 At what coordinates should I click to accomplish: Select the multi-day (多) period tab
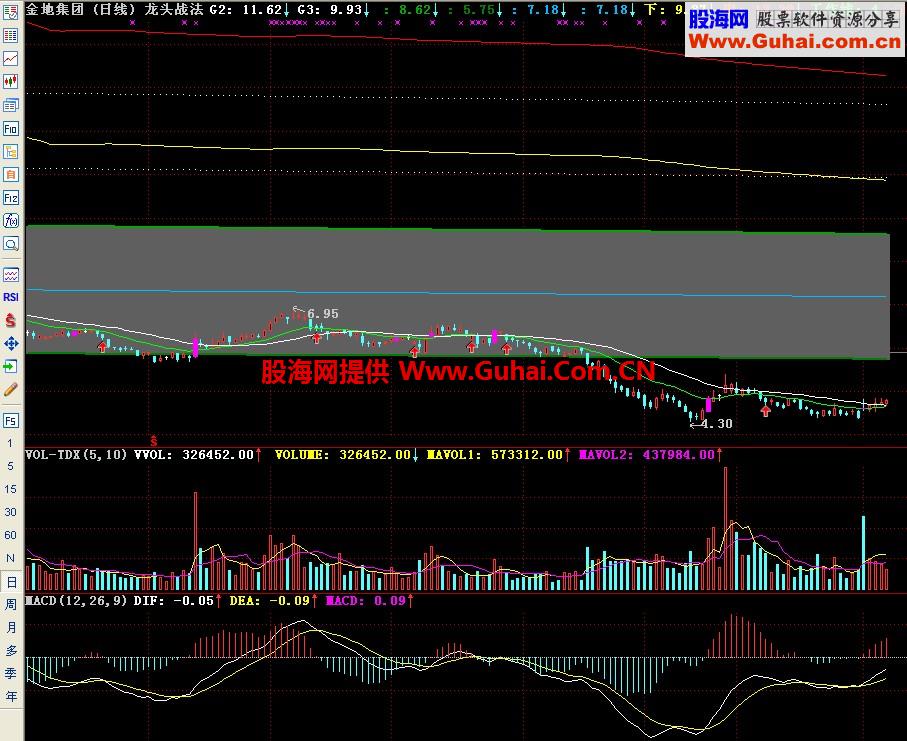(x=11, y=650)
